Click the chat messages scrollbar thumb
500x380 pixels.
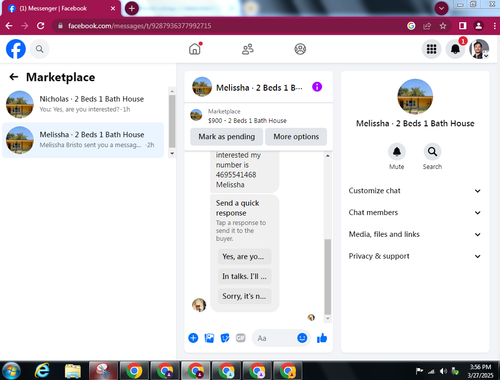pyautogui.click(x=328, y=277)
